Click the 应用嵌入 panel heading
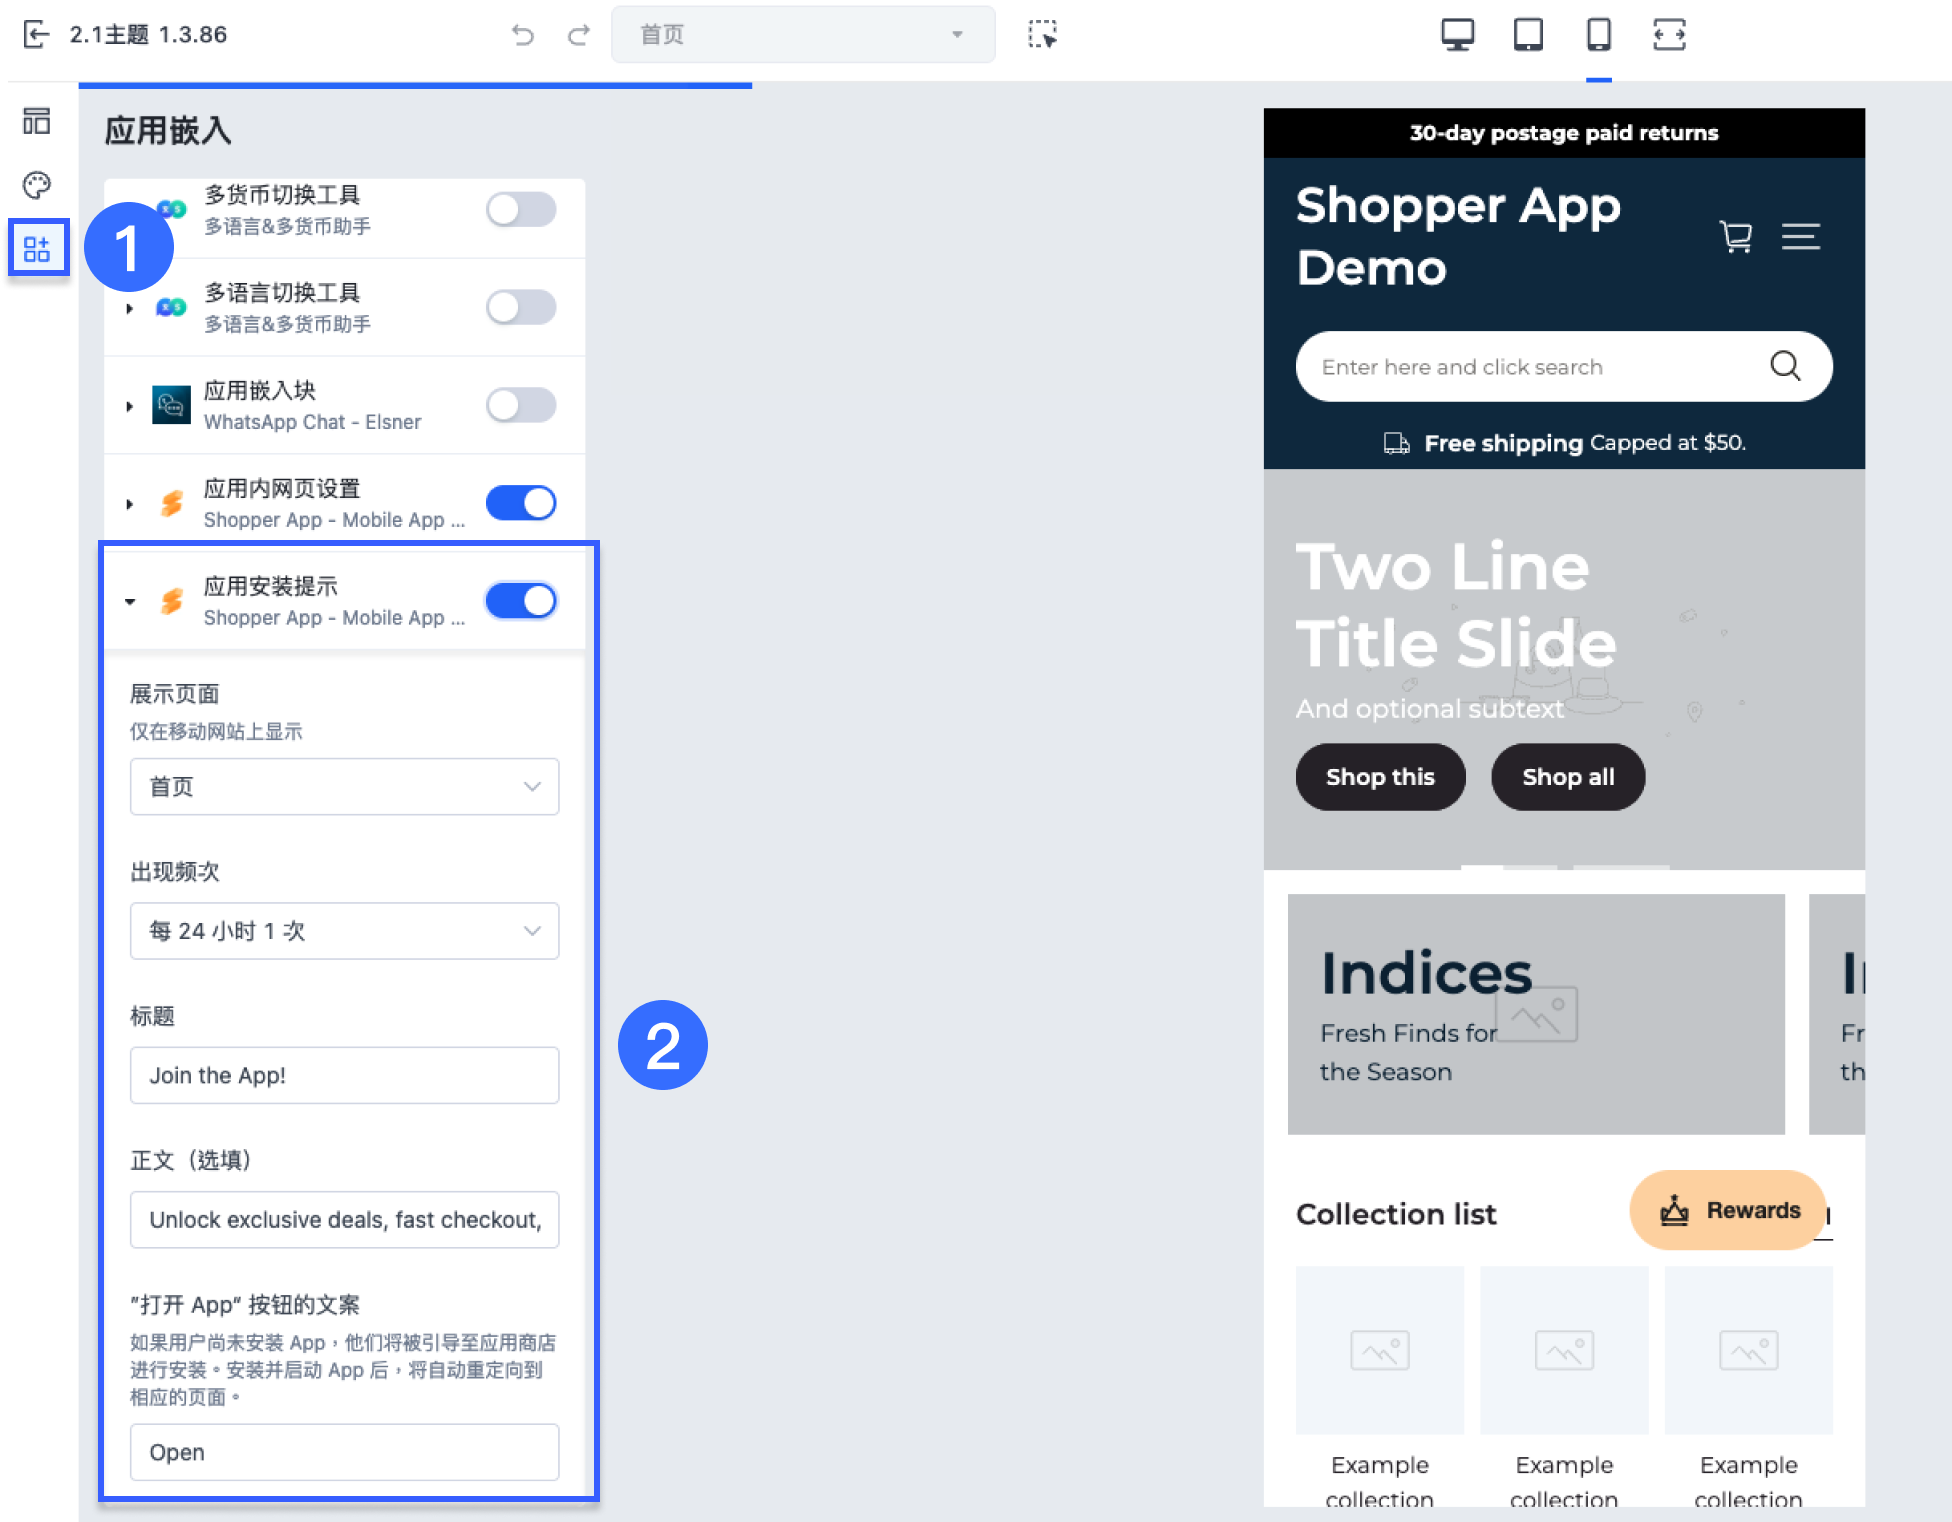 pos(168,131)
